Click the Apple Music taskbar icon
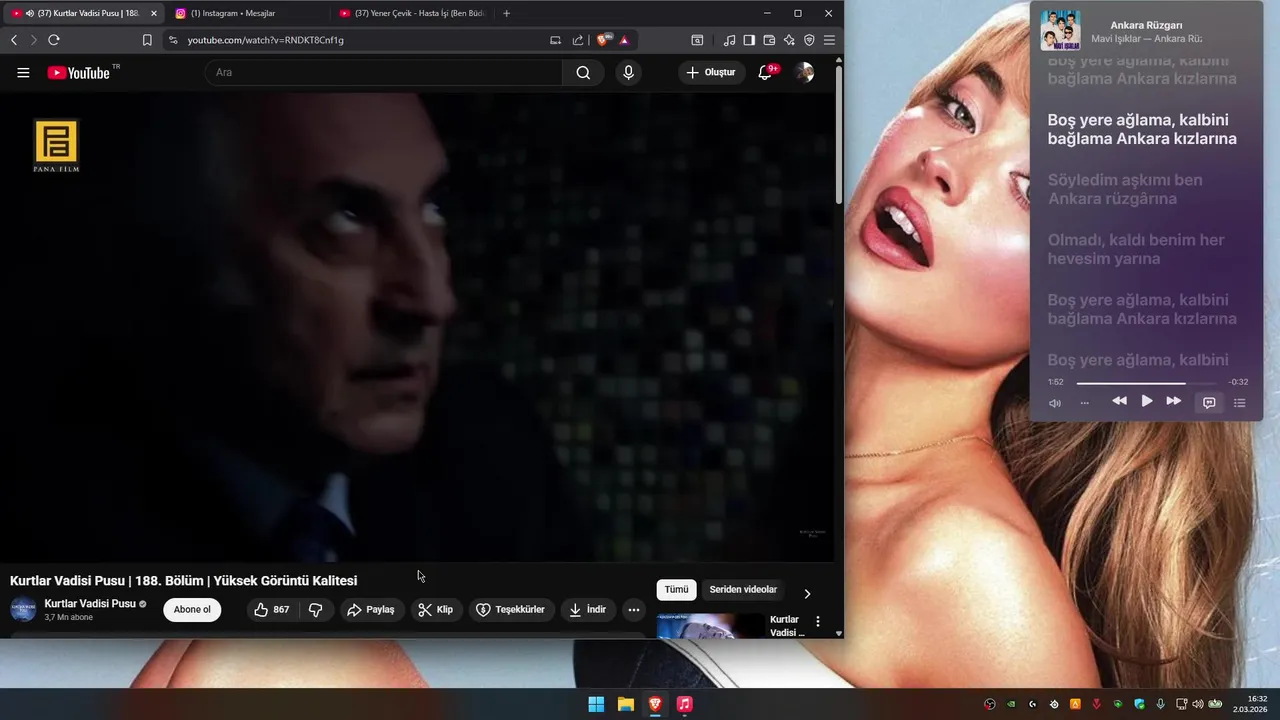This screenshot has height=720, width=1280. coord(684,704)
